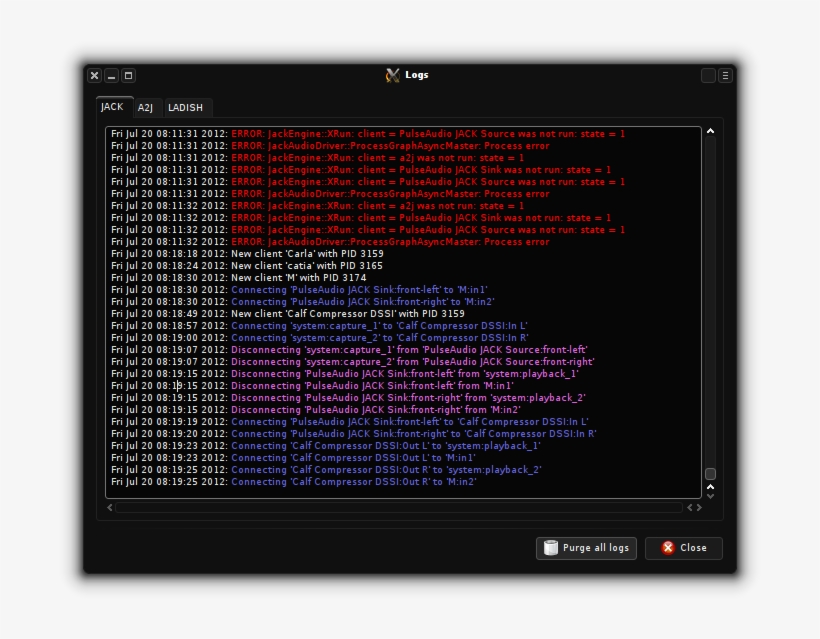Viewport: 820px width, 639px height.
Task: Click the rightmost arrow of the horizontal scrollbar
Action: pos(699,508)
